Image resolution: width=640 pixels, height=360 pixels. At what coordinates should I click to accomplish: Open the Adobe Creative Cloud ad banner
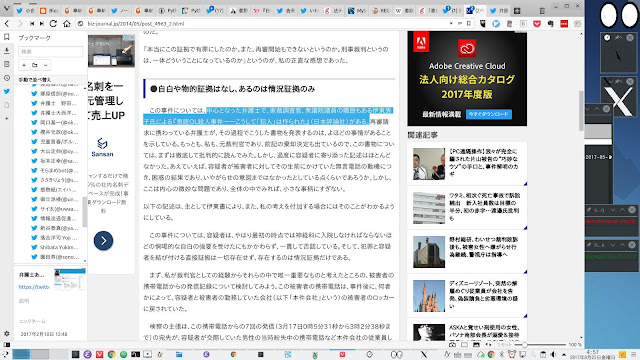pyautogui.click(x=467, y=78)
